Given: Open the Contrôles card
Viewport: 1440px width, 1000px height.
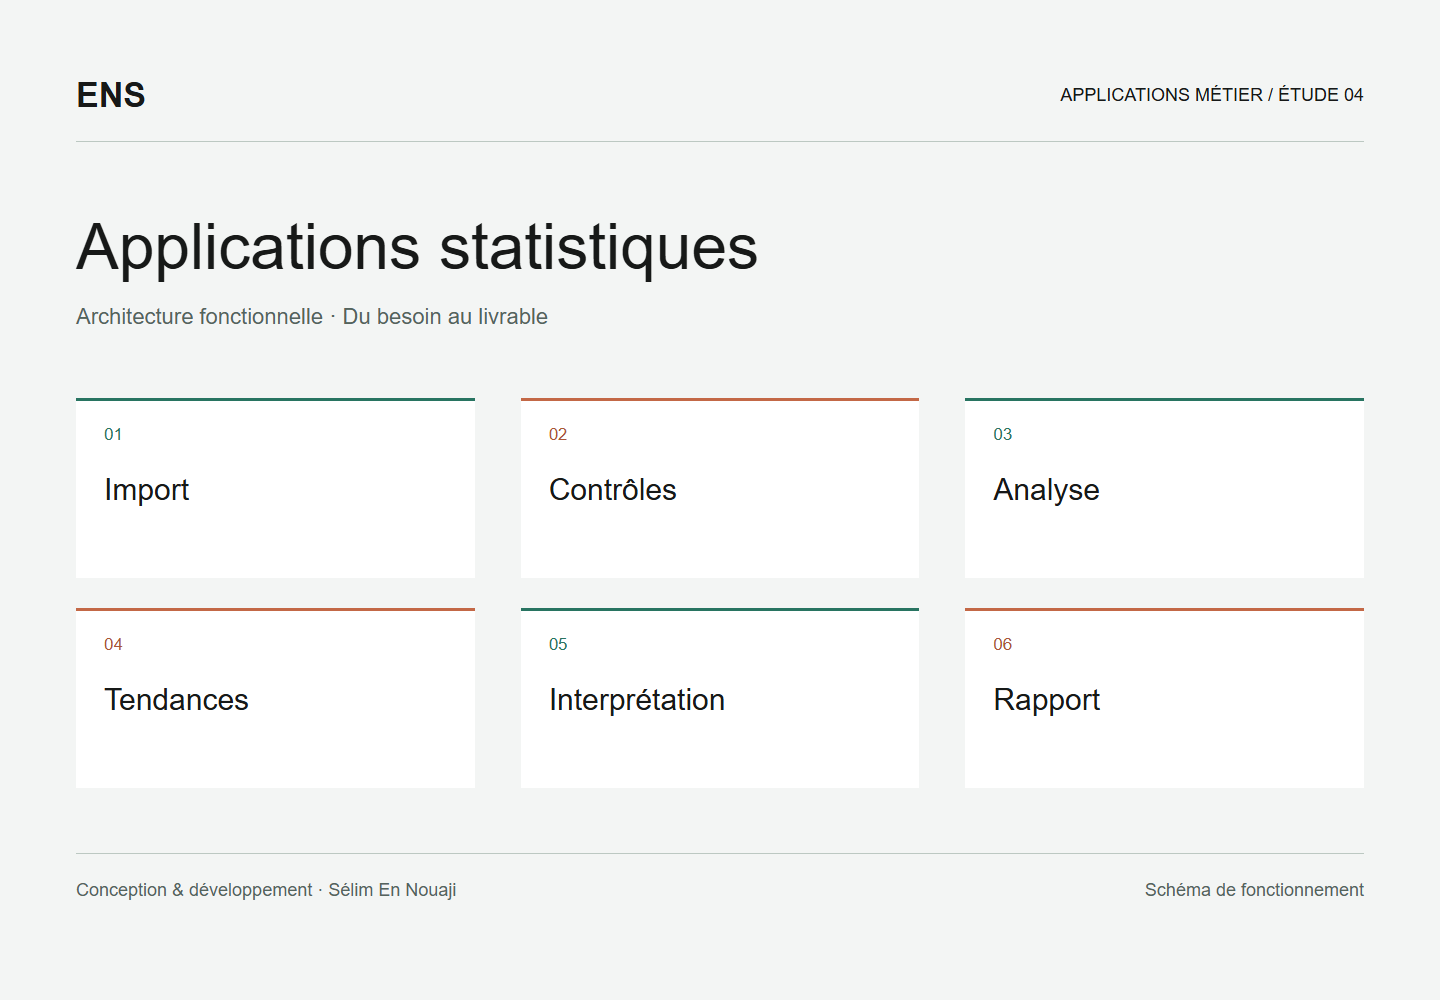Looking at the screenshot, I should coord(720,488).
